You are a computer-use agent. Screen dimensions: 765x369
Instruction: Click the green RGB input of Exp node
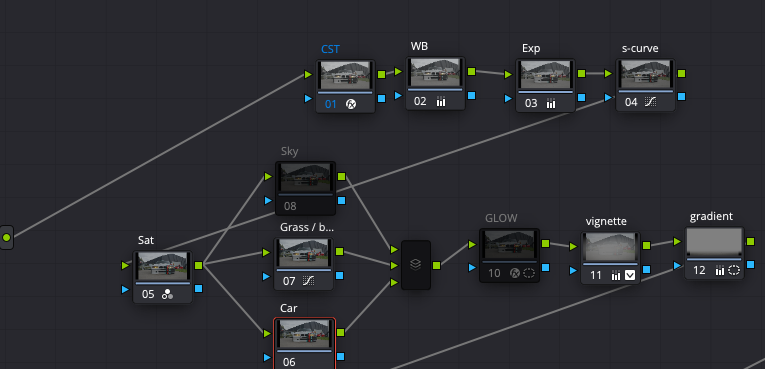tap(508, 74)
